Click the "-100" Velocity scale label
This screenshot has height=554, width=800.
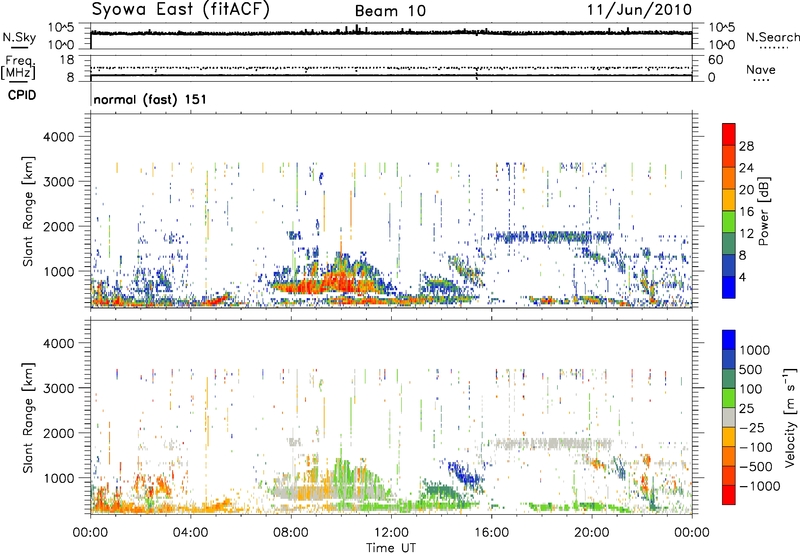pos(756,447)
